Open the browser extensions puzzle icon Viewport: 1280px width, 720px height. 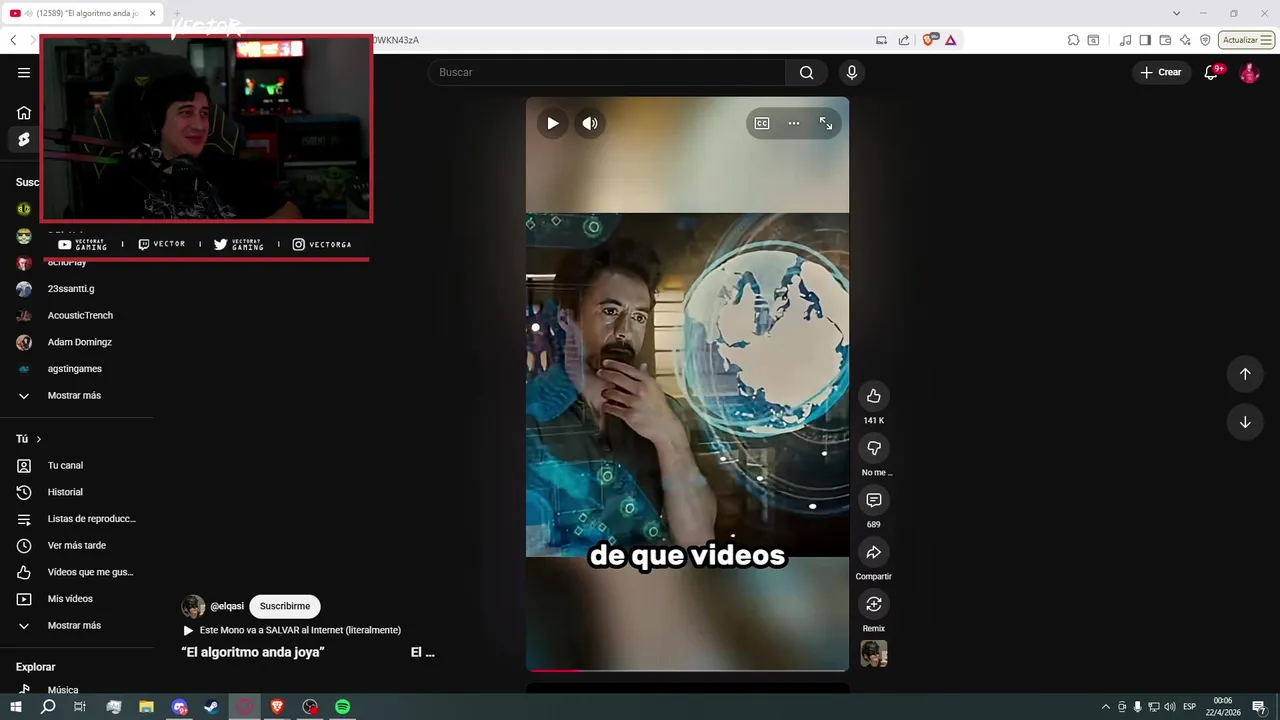(x=1073, y=40)
